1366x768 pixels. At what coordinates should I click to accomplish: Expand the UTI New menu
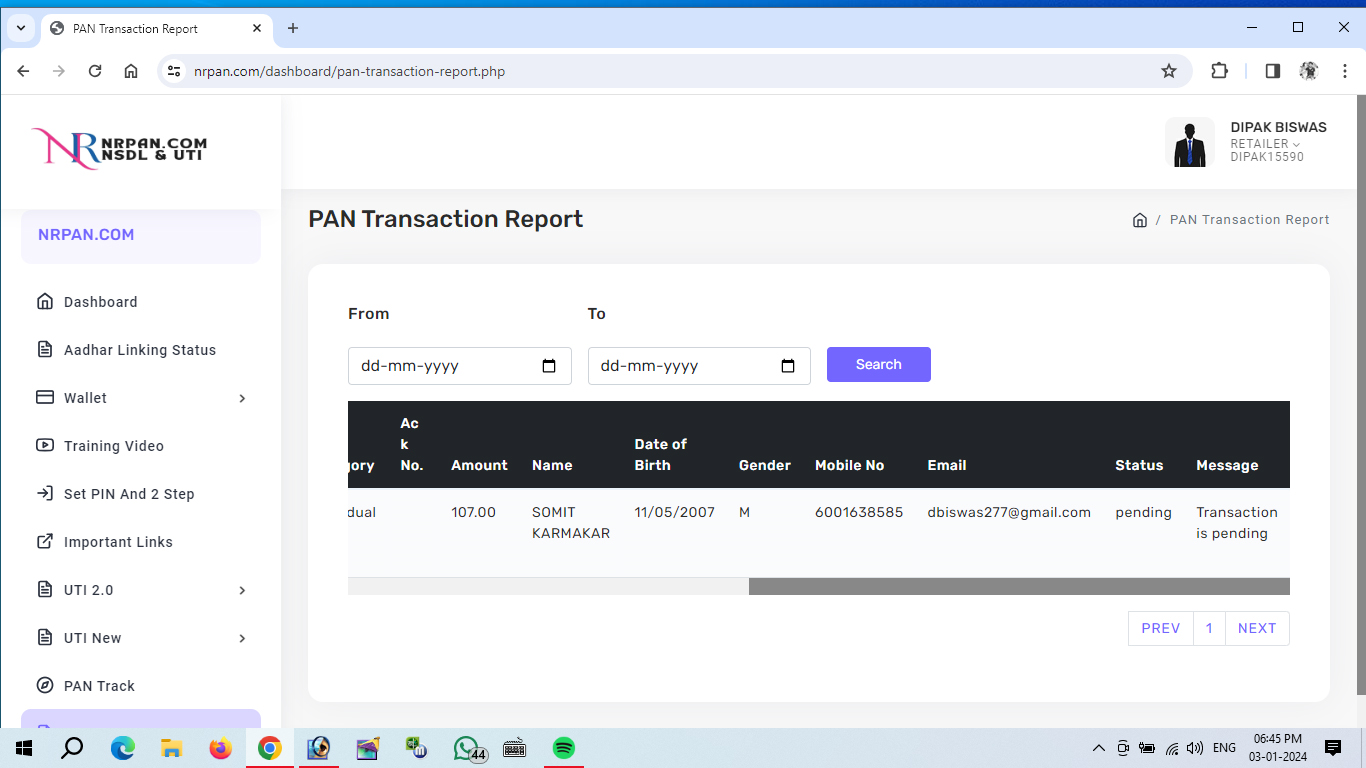[x=140, y=638]
